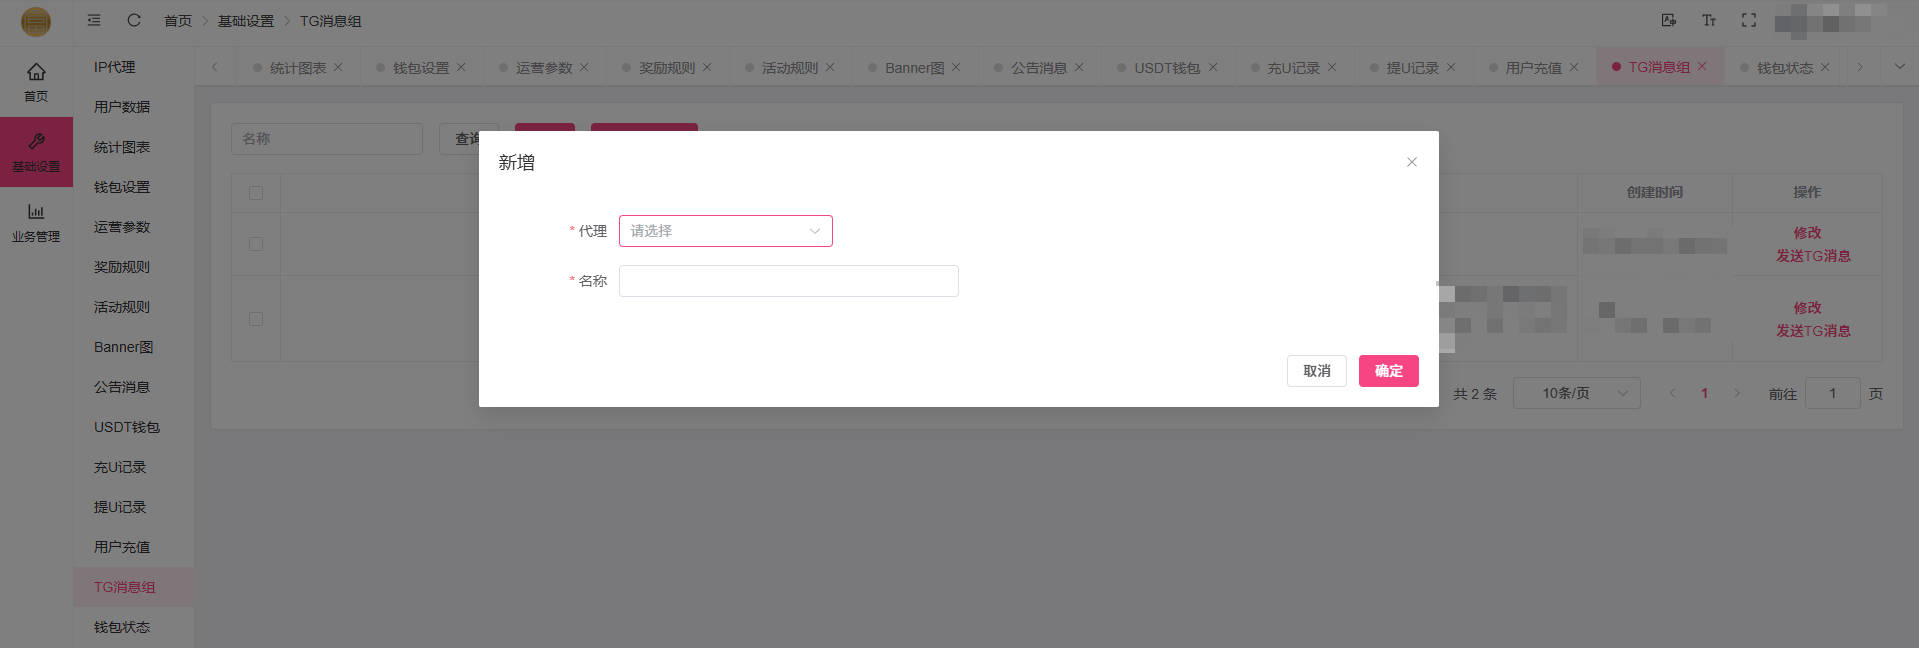Expand the tab list dropdown arrow

1900,67
